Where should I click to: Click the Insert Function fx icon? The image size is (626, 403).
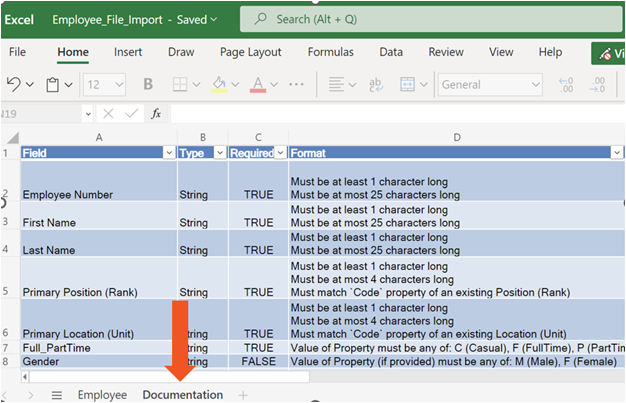(156, 114)
